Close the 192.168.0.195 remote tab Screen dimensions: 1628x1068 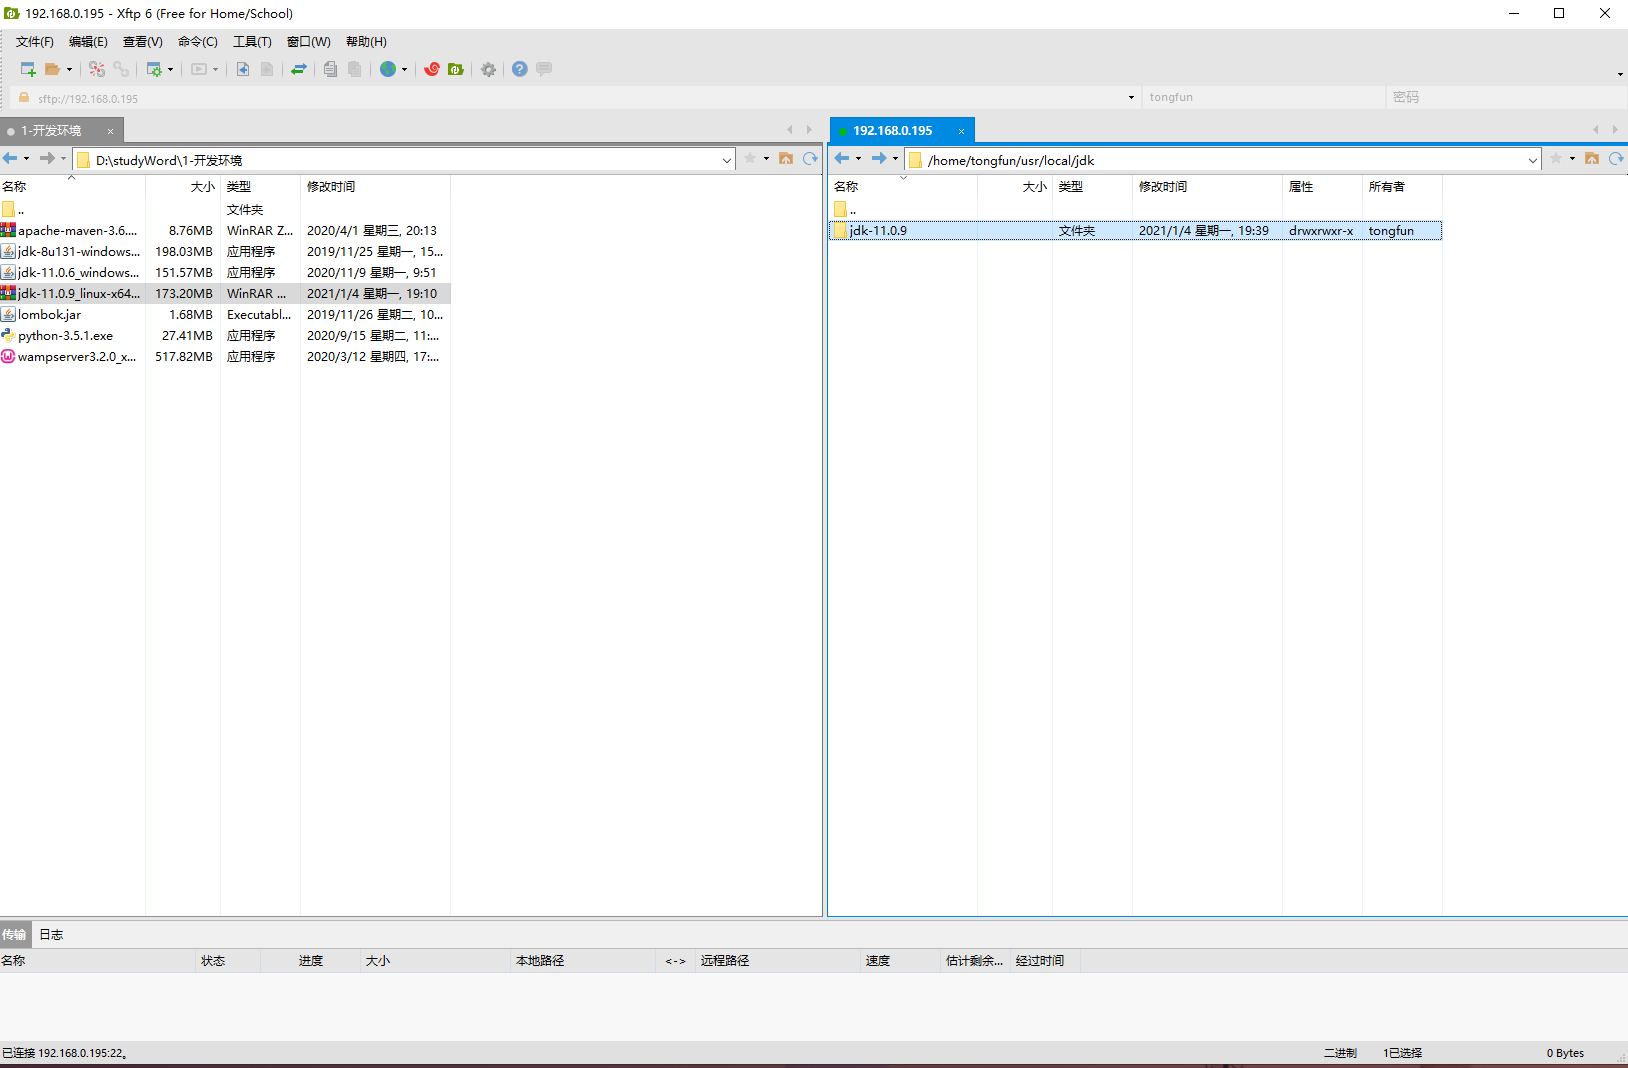coord(961,131)
